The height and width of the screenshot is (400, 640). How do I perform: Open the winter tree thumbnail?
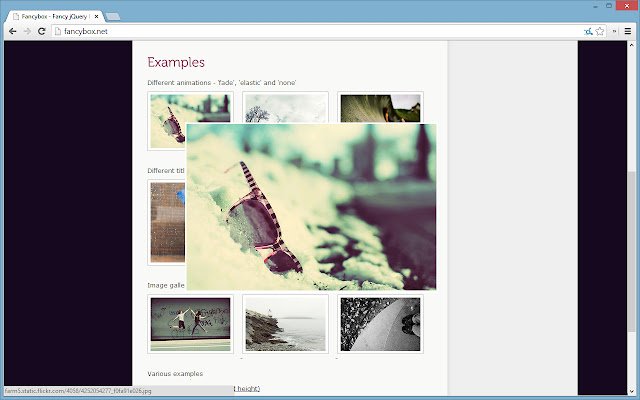click(285, 107)
